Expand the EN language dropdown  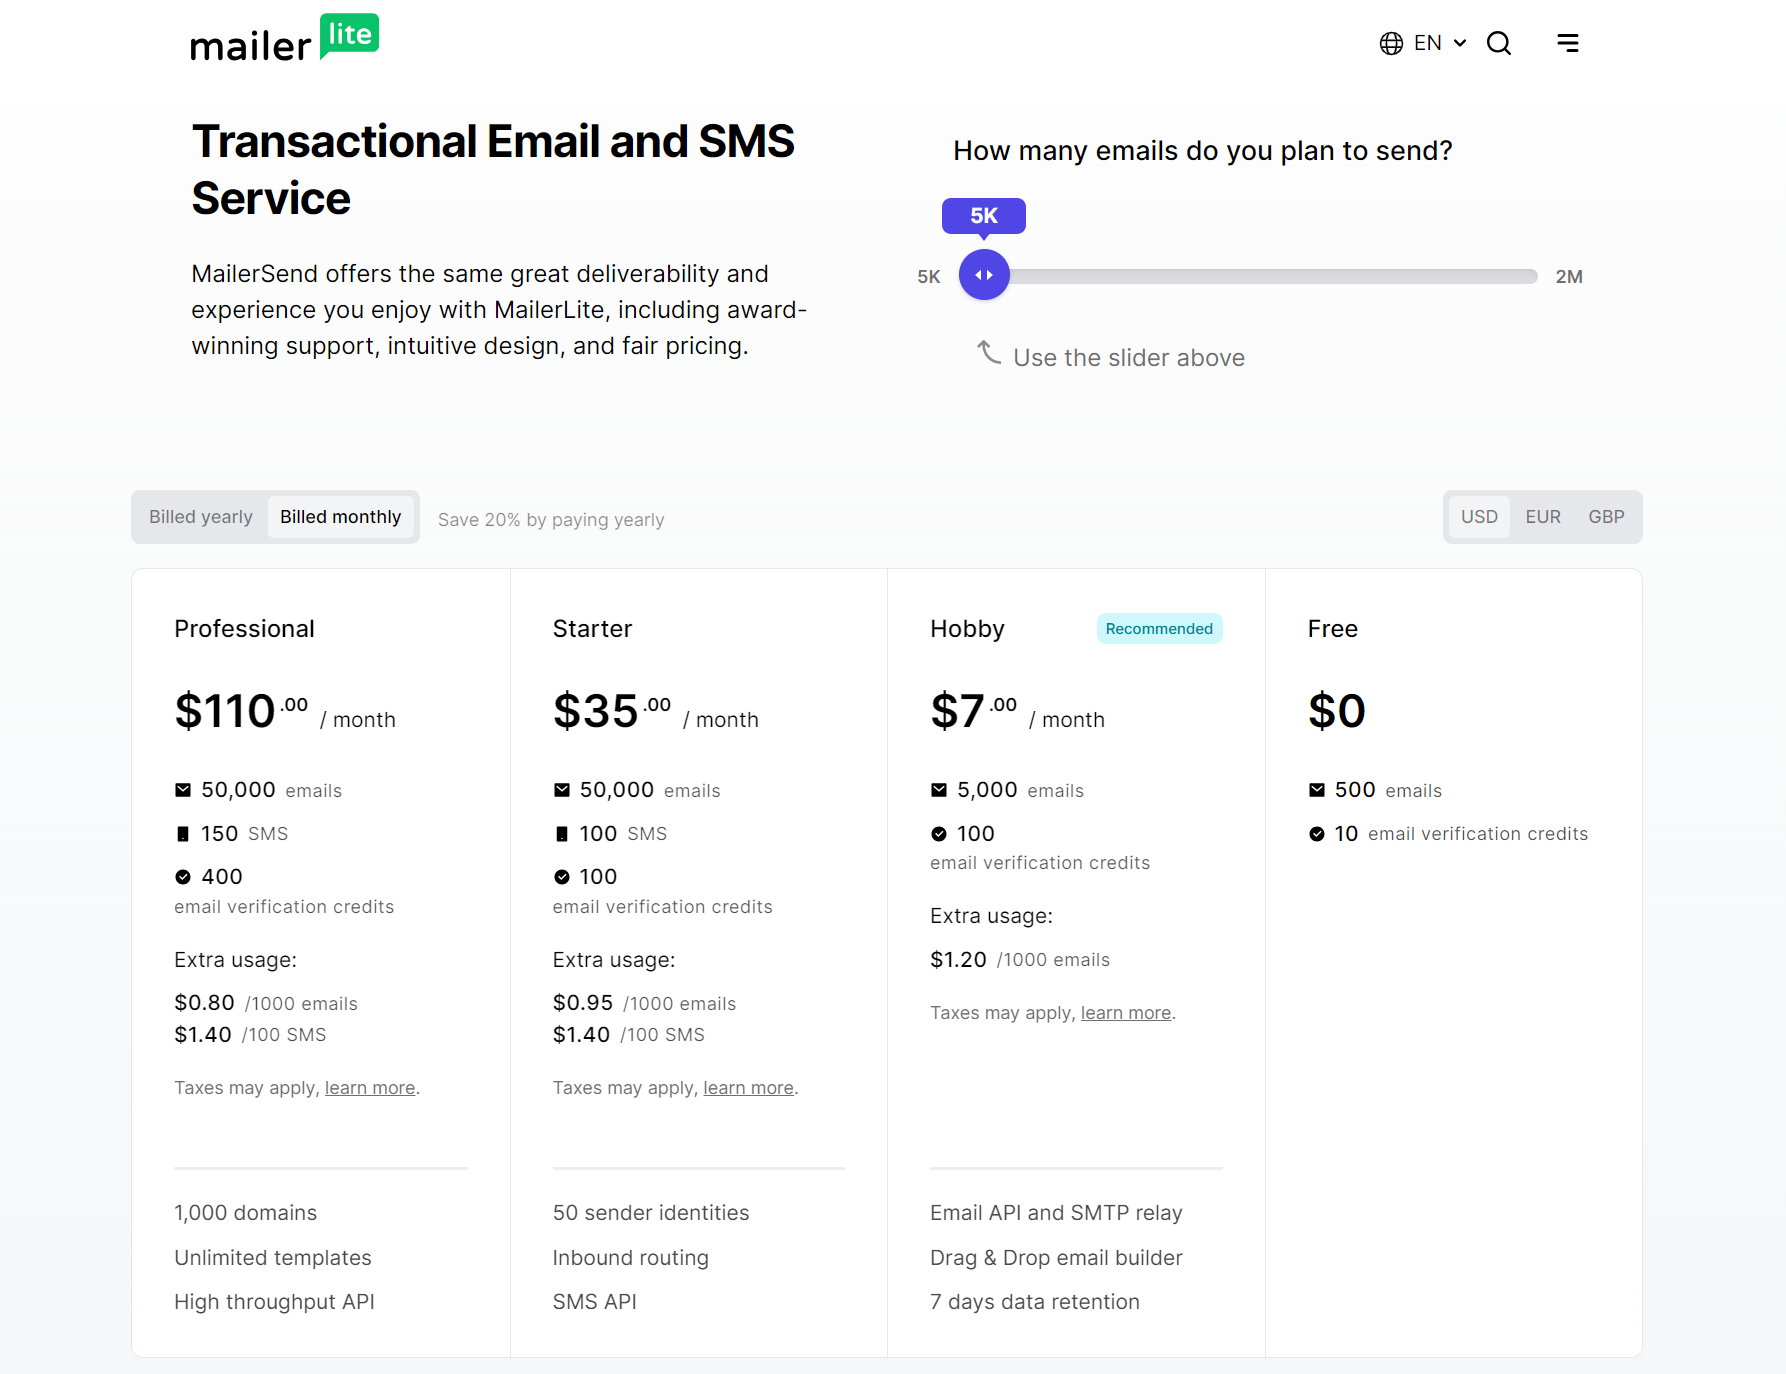coord(1430,43)
